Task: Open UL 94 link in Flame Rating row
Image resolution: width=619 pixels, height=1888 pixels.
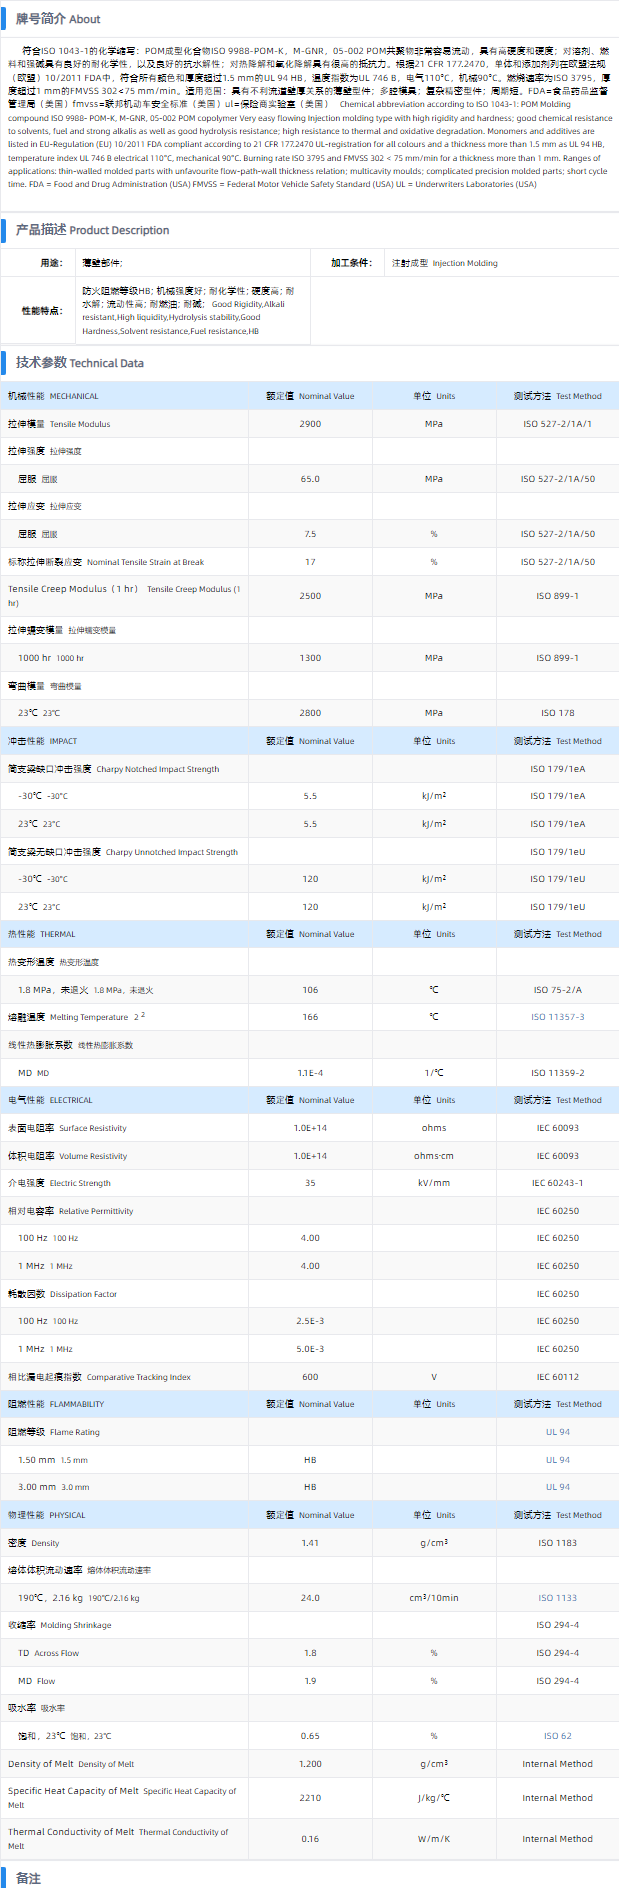Action: [557, 1432]
